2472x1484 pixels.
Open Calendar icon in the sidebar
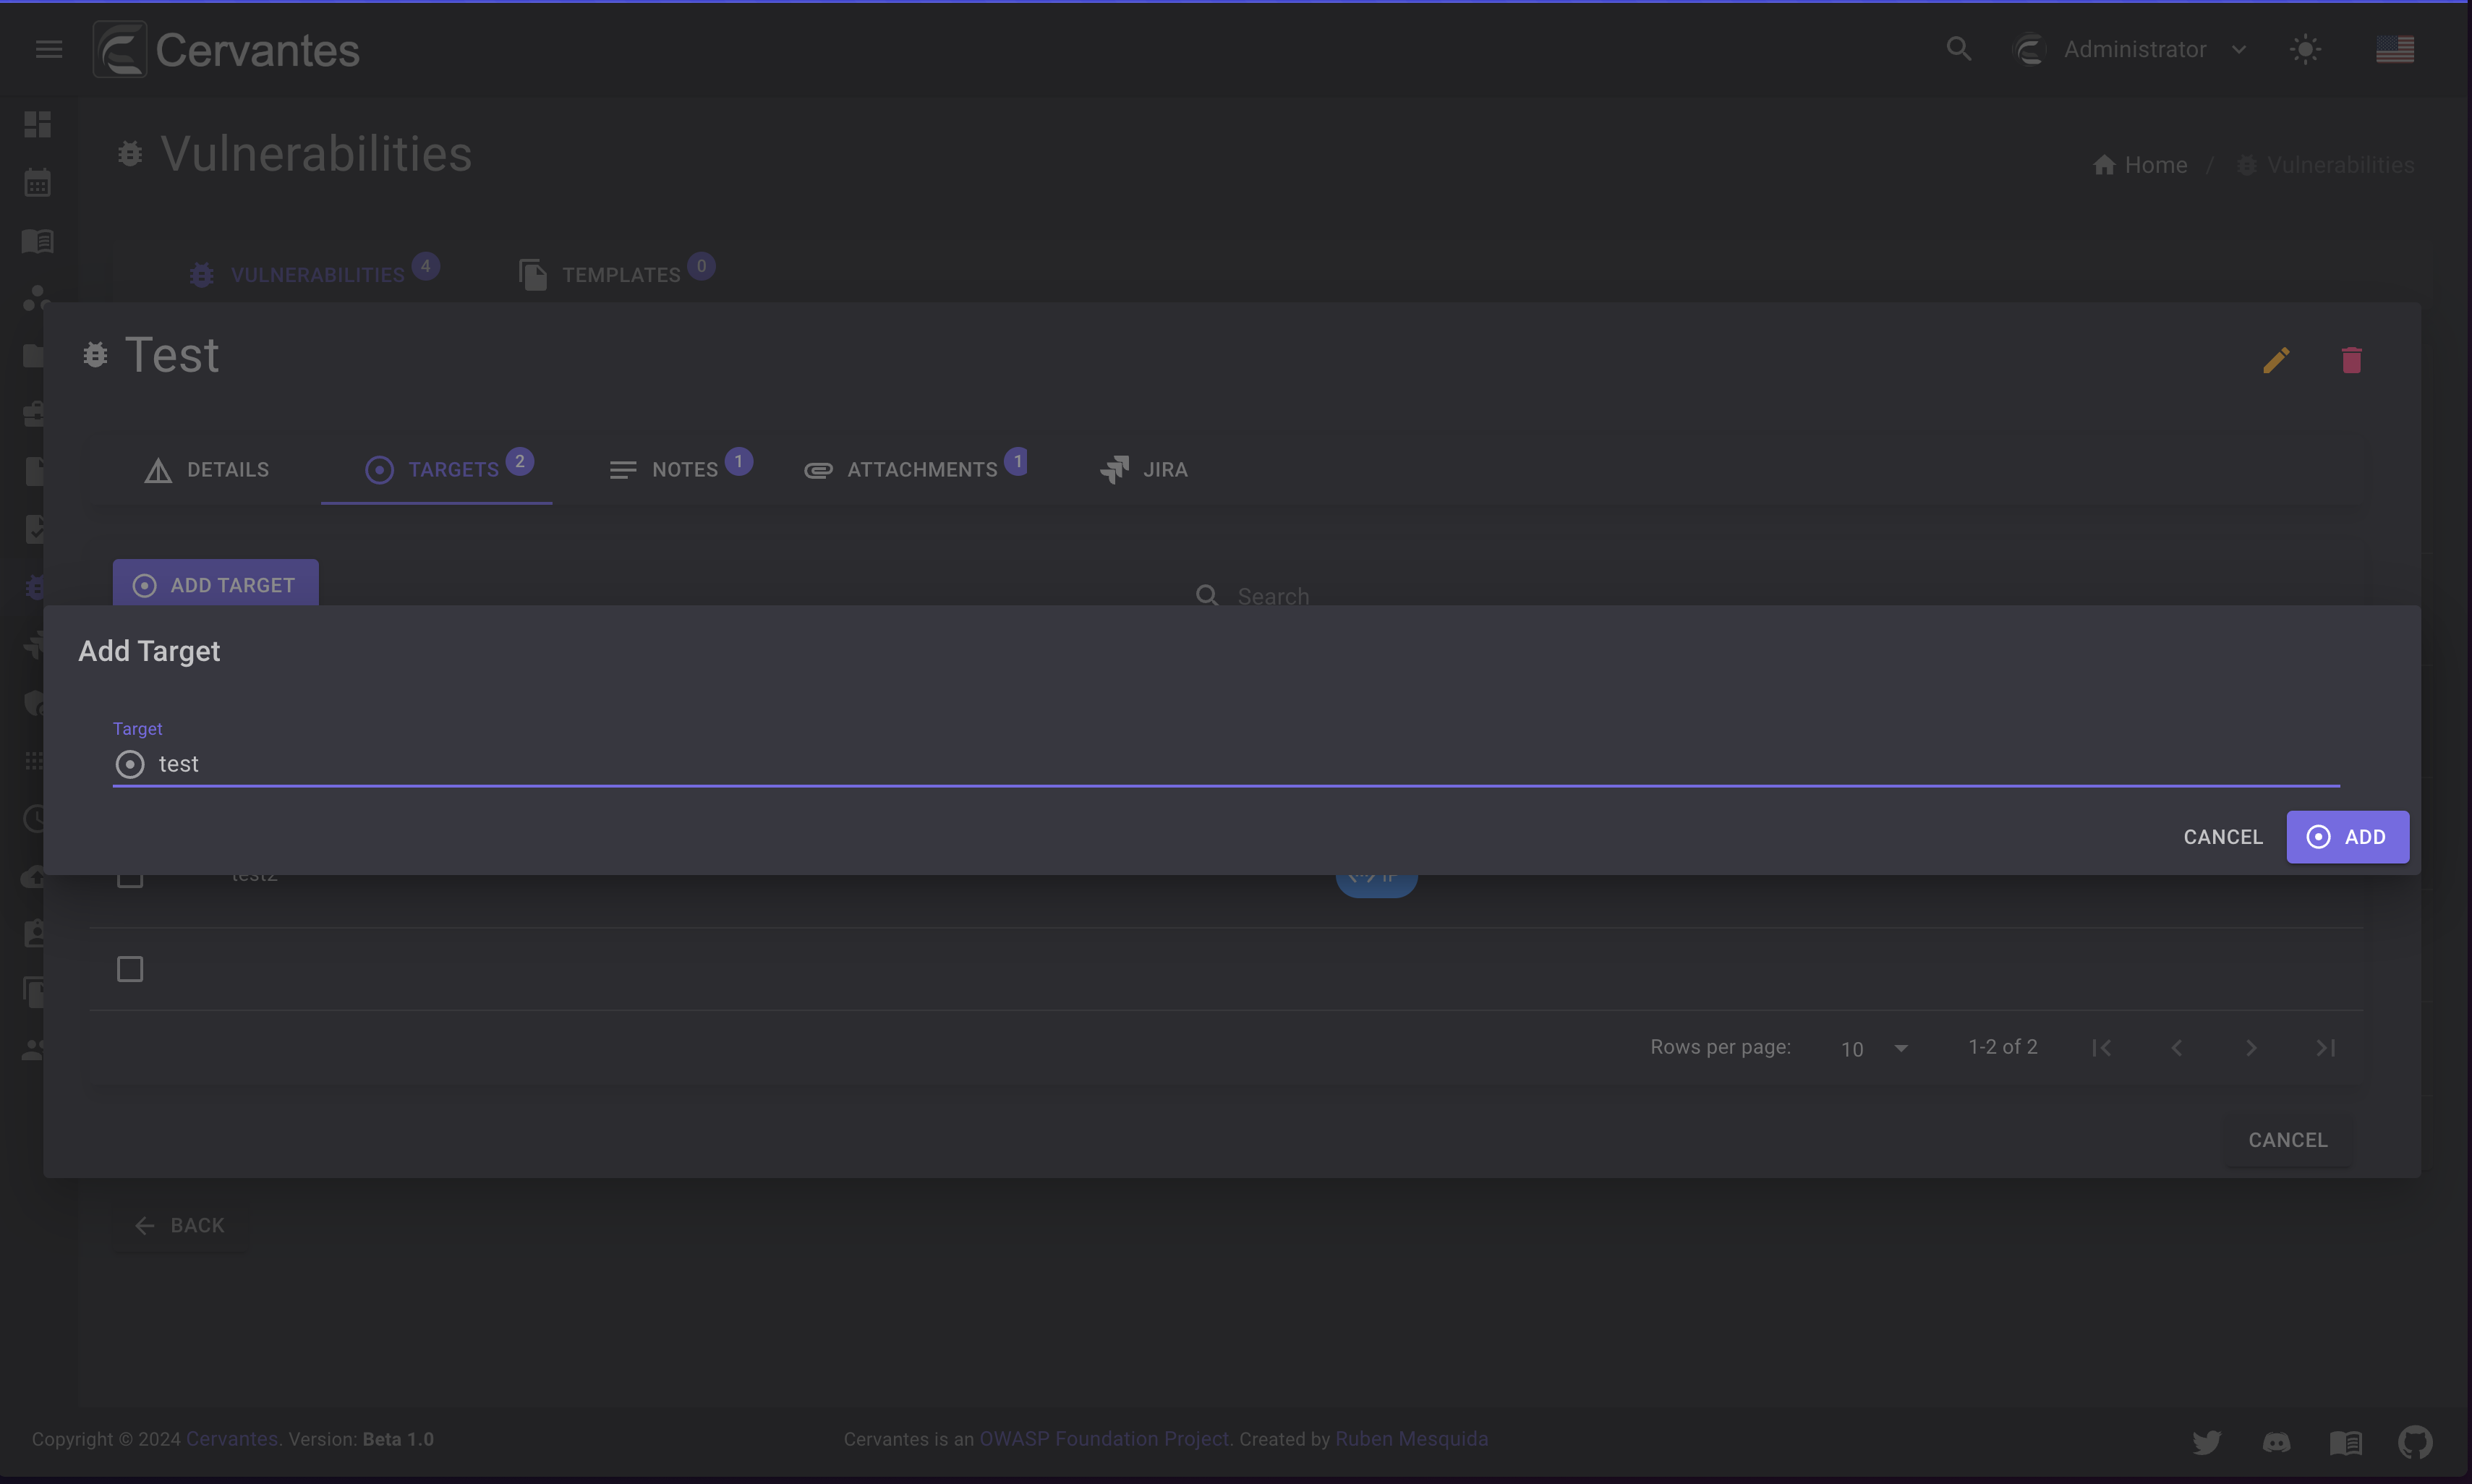point(38,182)
